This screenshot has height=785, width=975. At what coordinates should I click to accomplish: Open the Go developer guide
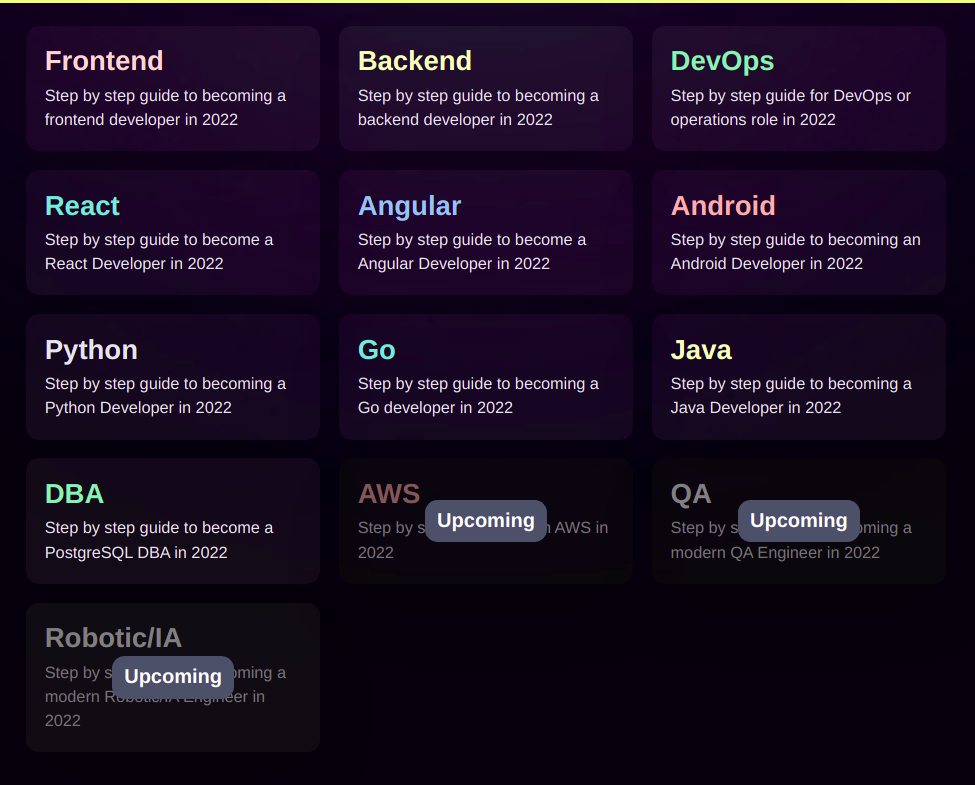(485, 376)
